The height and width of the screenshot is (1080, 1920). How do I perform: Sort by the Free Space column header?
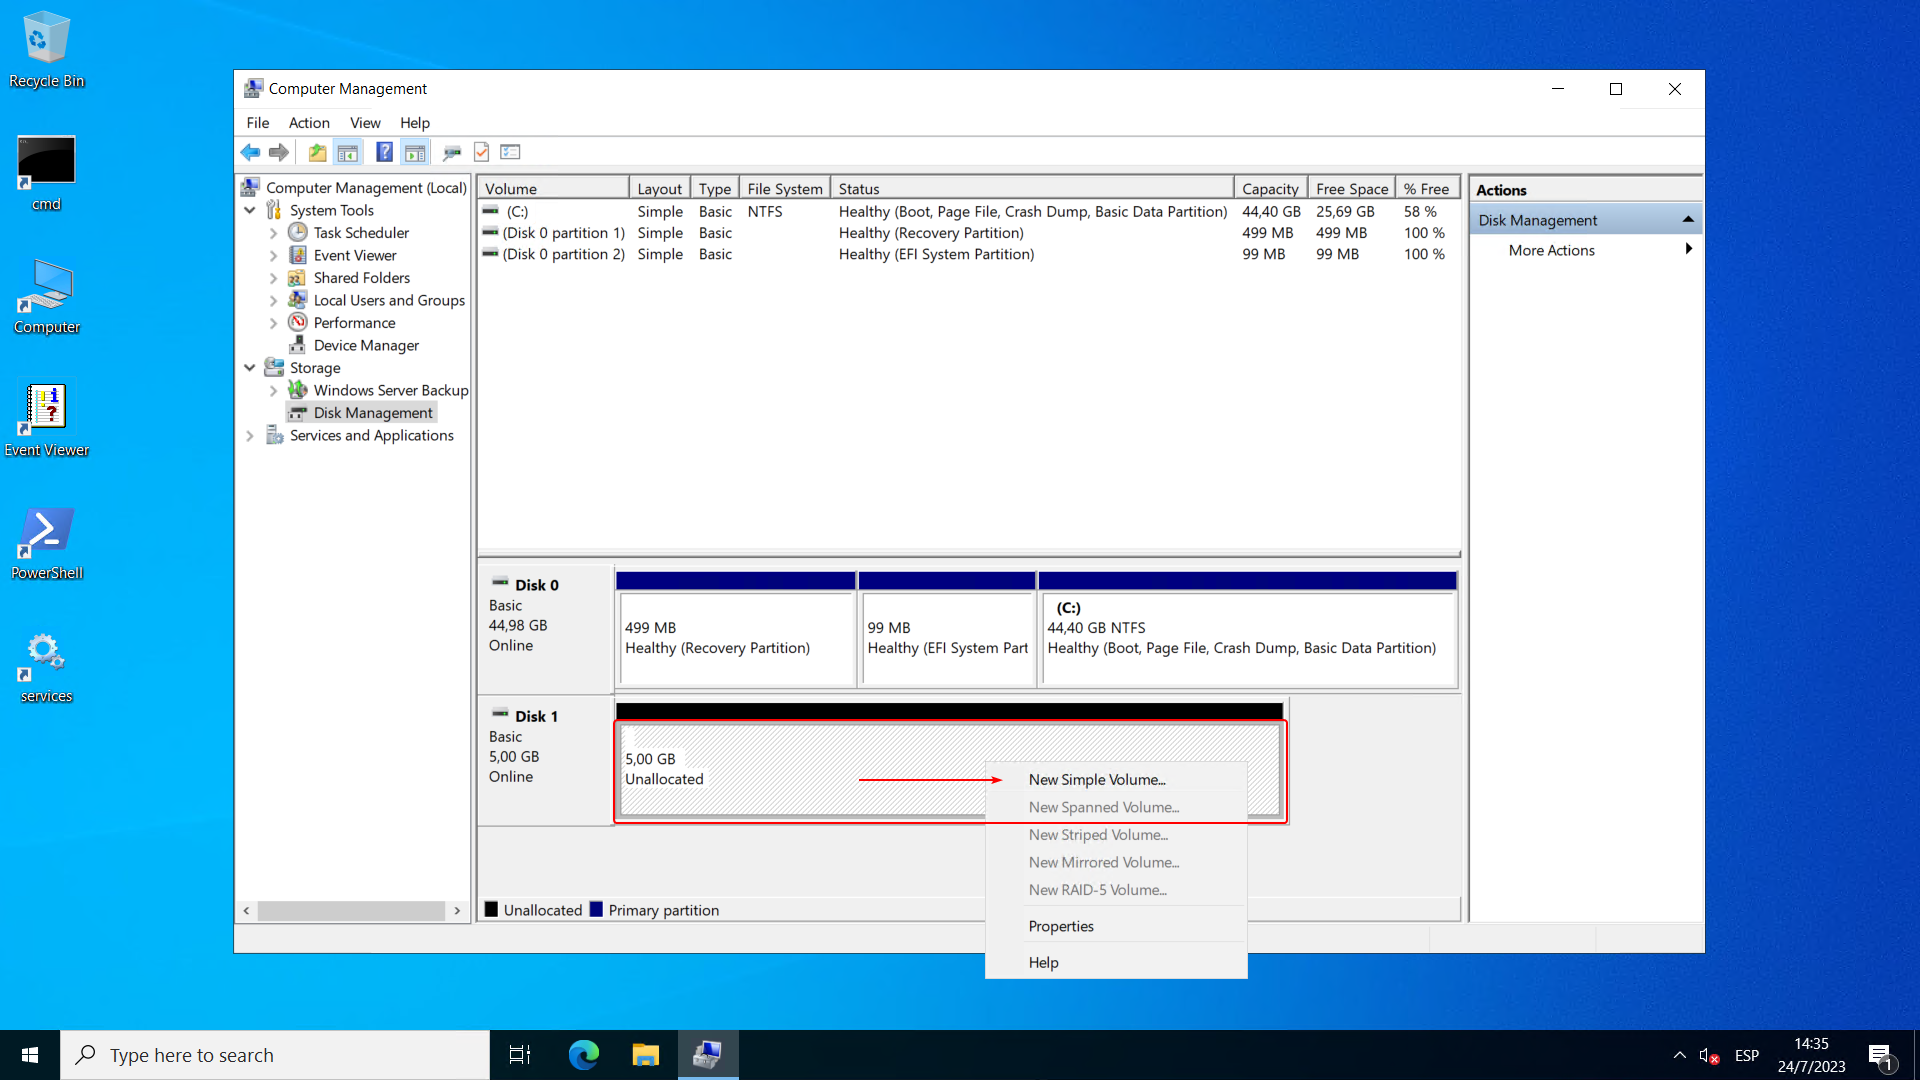(x=1352, y=188)
